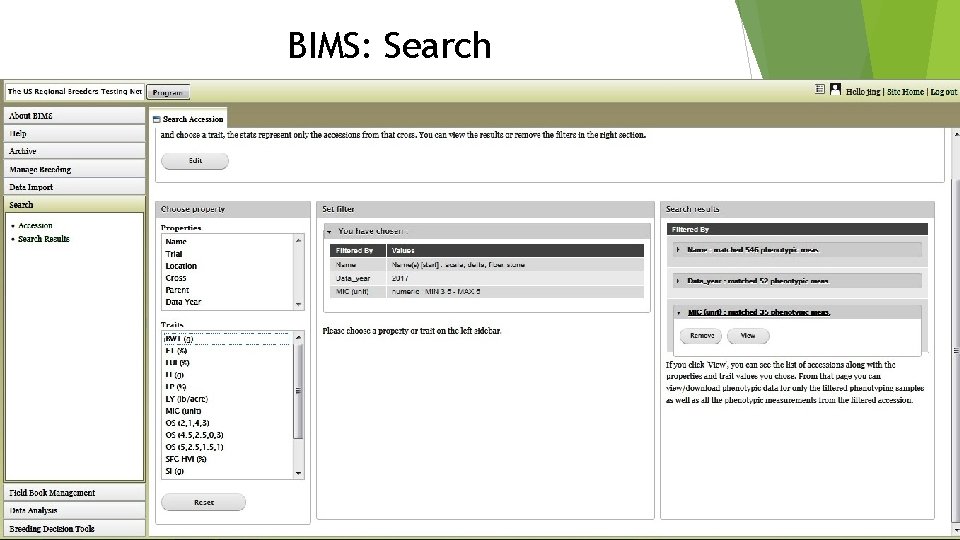Screen dimensions: 960x540
Task: Select MIC (unit) trait in list
Action: [x=183, y=411]
